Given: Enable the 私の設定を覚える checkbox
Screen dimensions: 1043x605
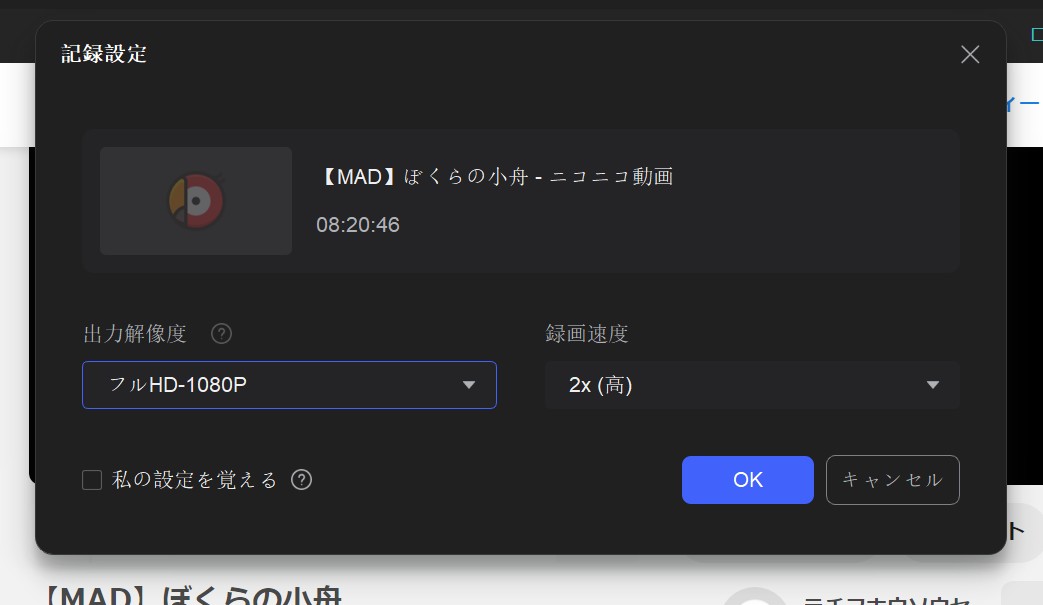Looking at the screenshot, I should coord(92,480).
